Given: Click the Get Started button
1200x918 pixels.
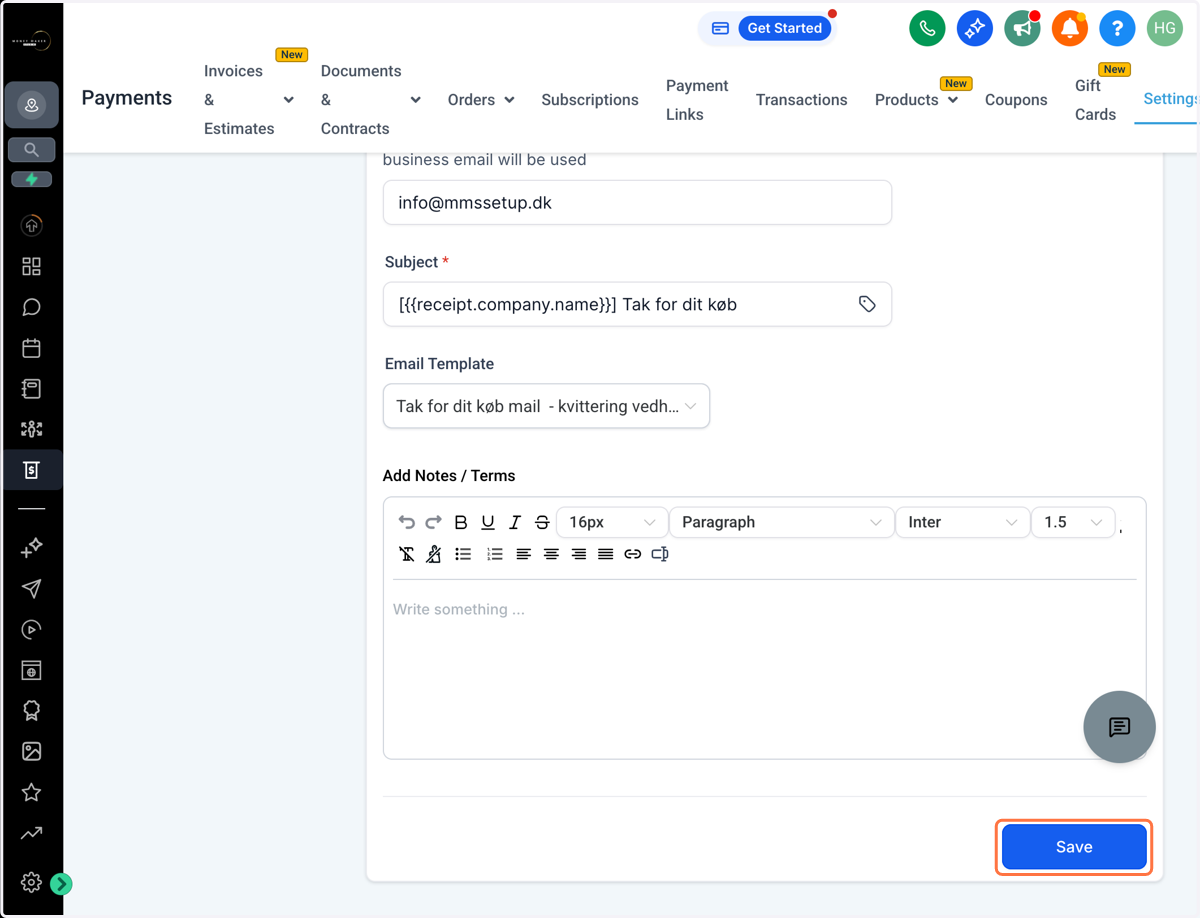Looking at the screenshot, I should (785, 28).
